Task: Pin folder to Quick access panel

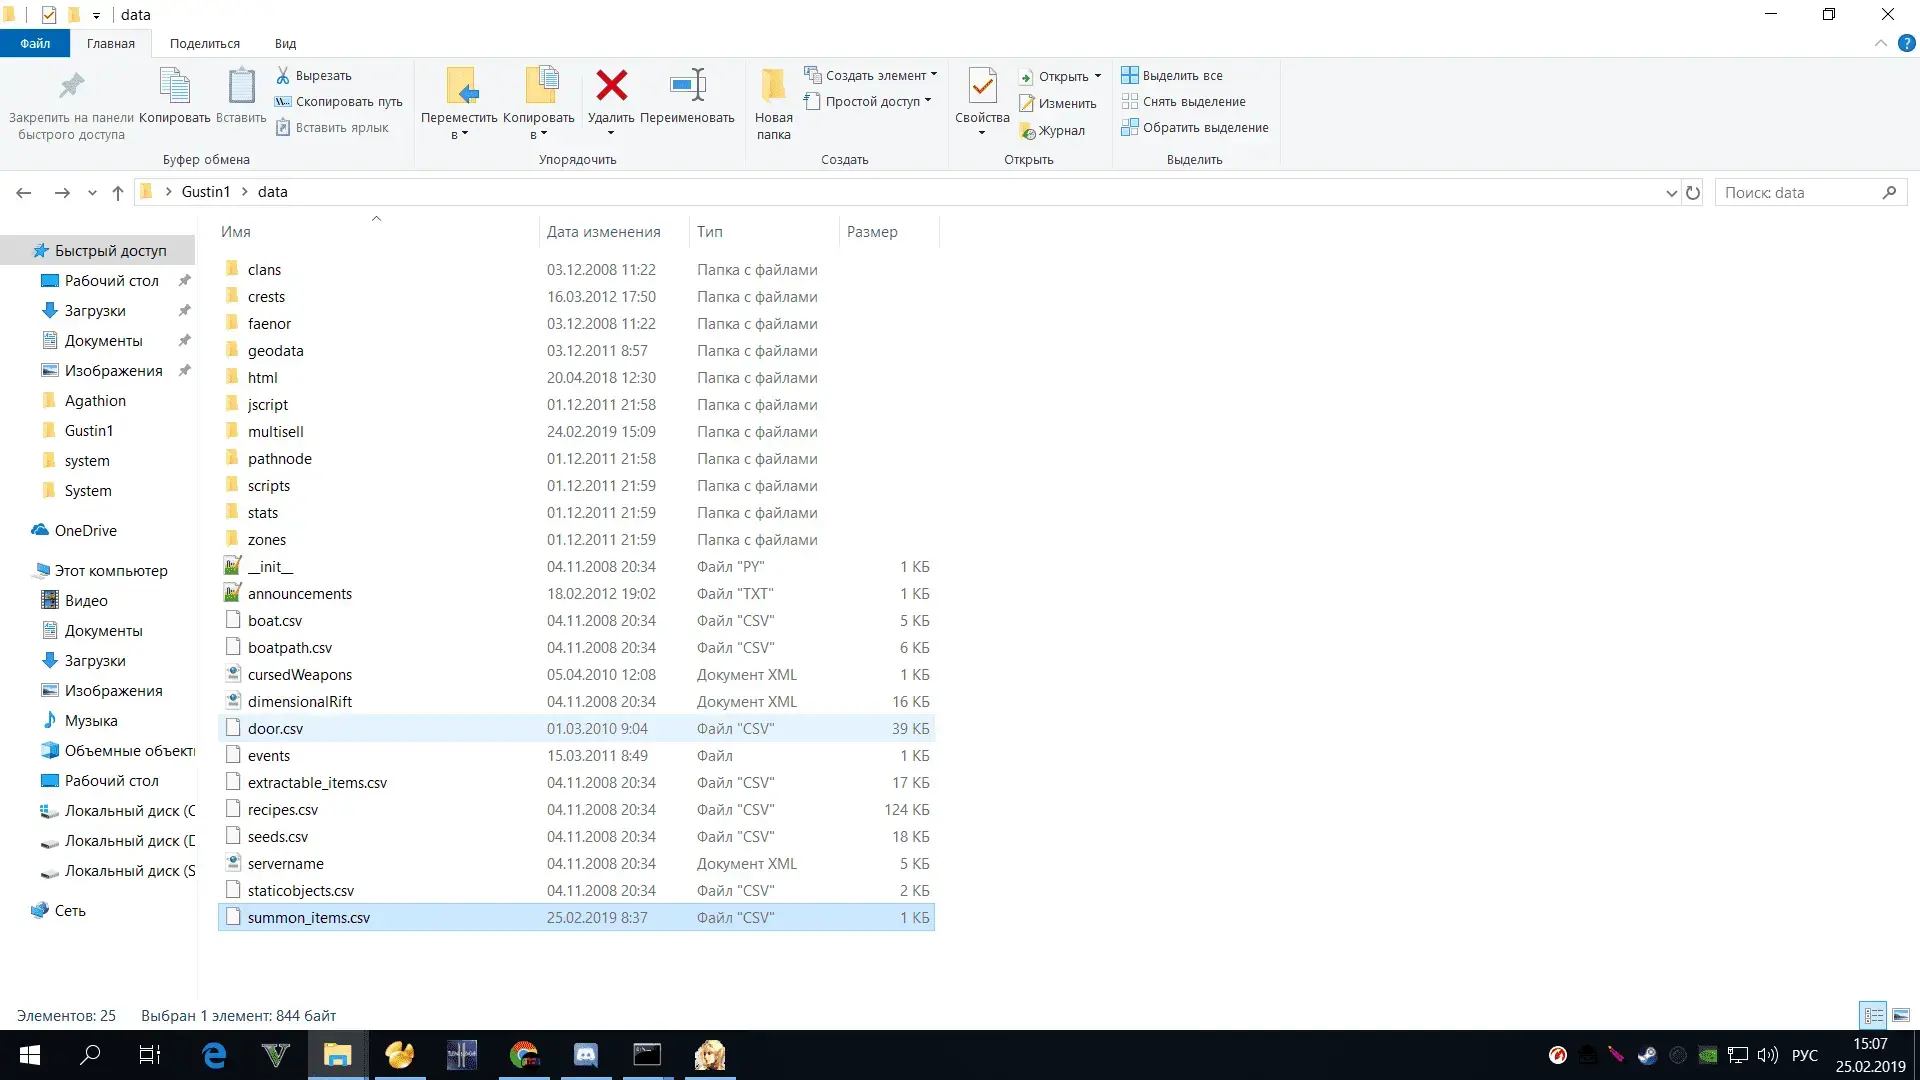Action: click(71, 104)
